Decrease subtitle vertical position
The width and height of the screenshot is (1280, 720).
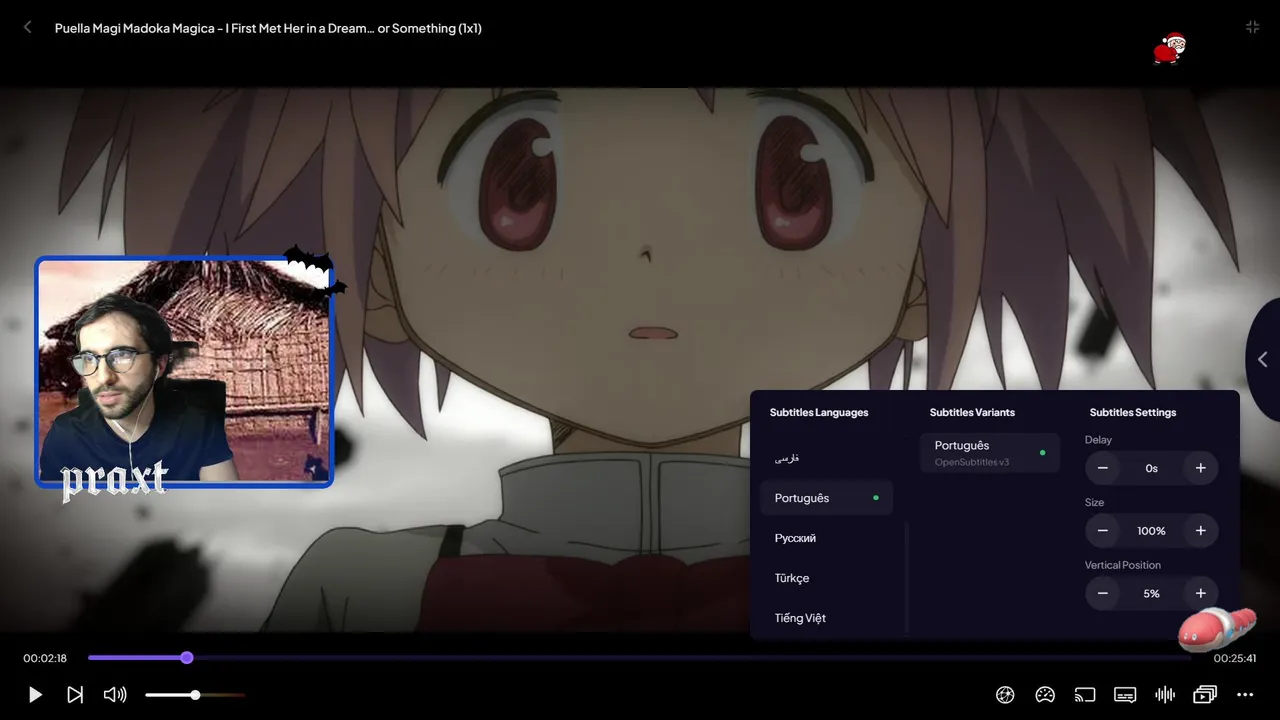pos(1103,593)
